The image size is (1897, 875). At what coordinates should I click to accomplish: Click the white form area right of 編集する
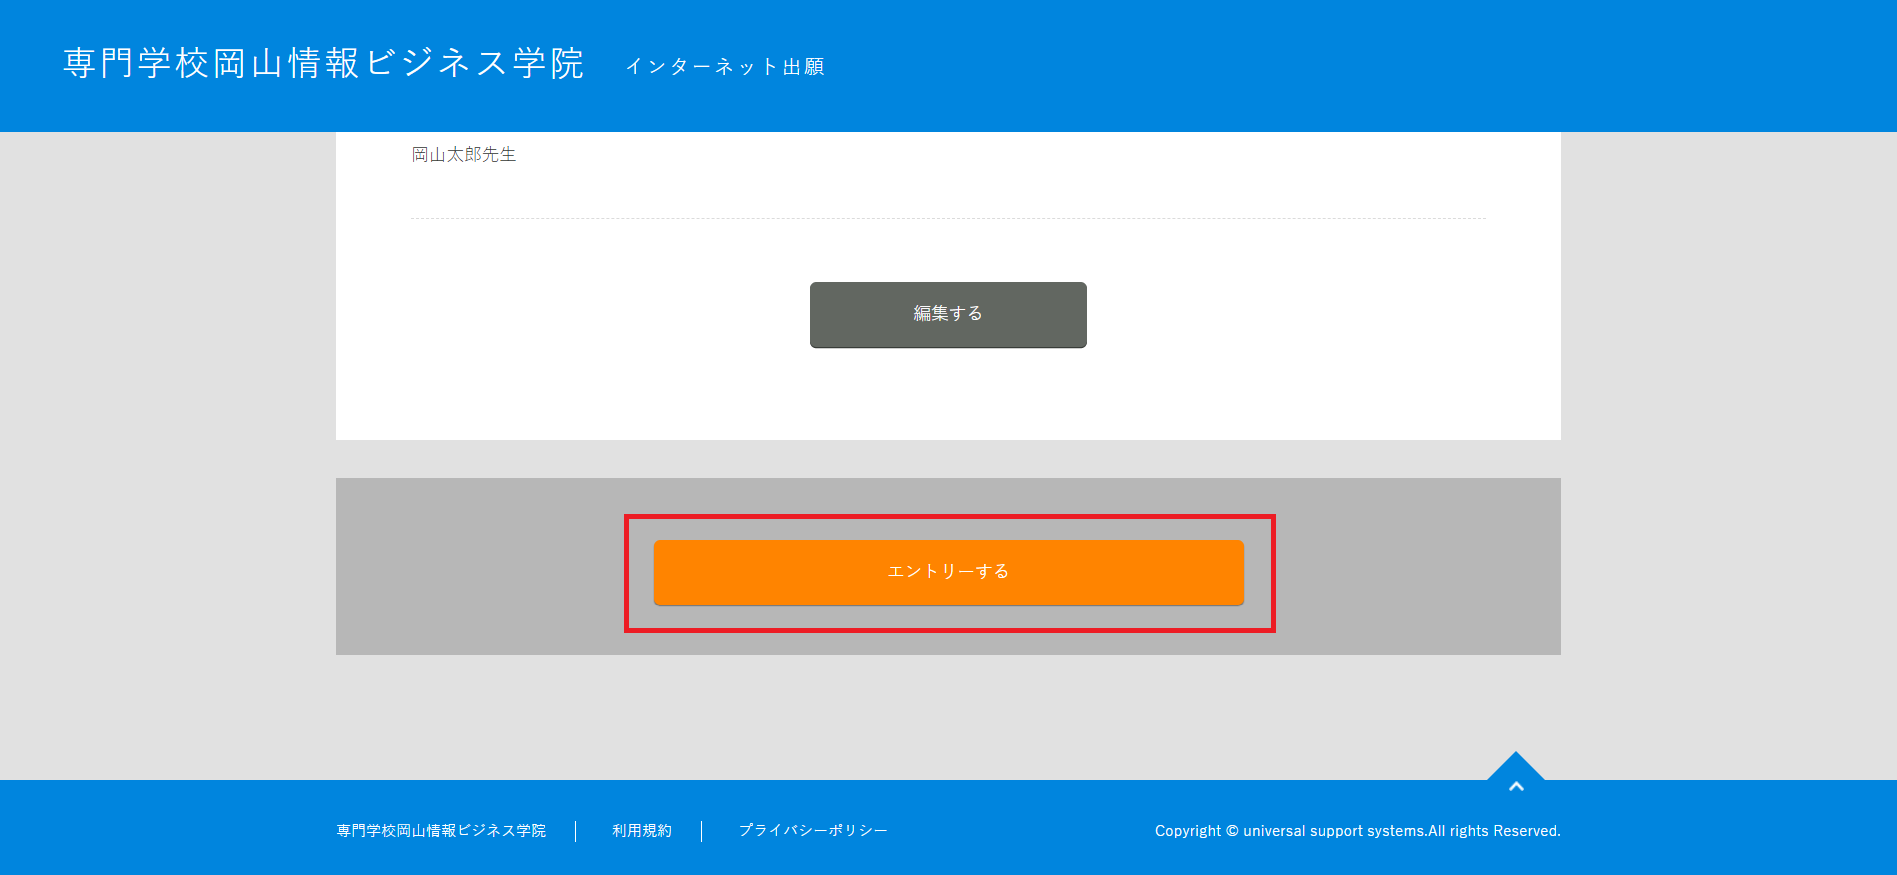pyautogui.click(x=1300, y=315)
